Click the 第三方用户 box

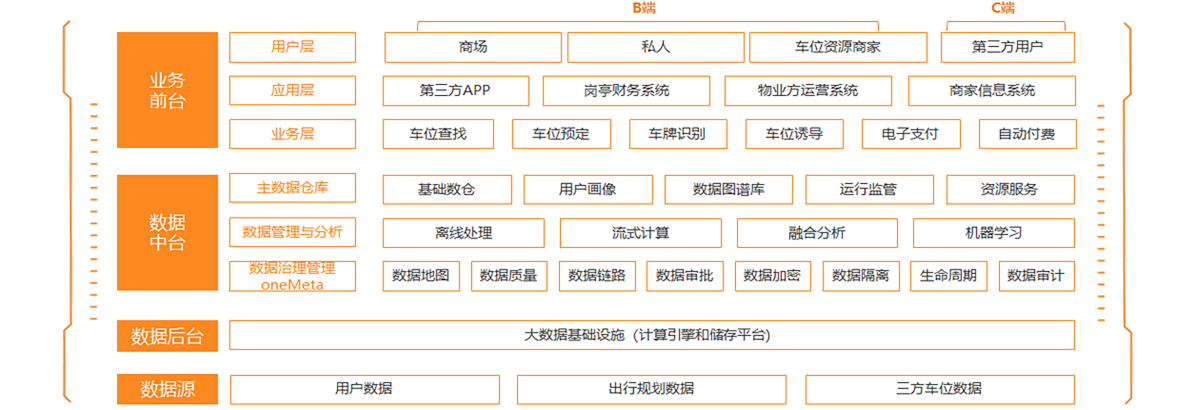point(1008,47)
